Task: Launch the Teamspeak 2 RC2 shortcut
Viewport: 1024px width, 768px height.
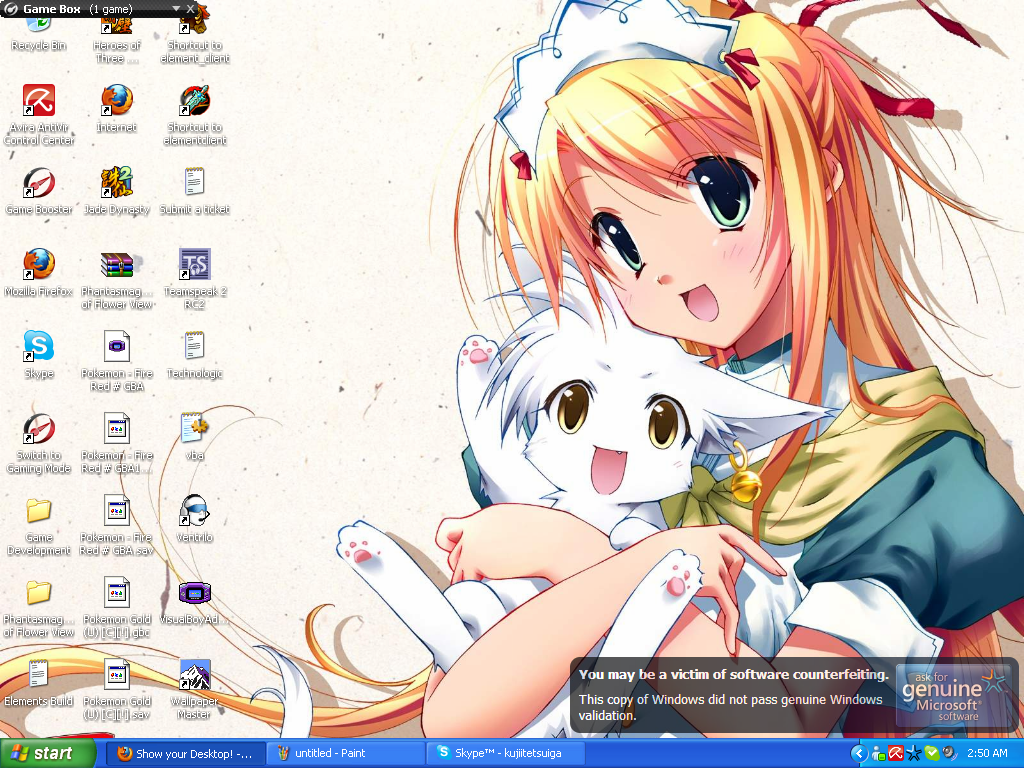Action: tap(195, 280)
